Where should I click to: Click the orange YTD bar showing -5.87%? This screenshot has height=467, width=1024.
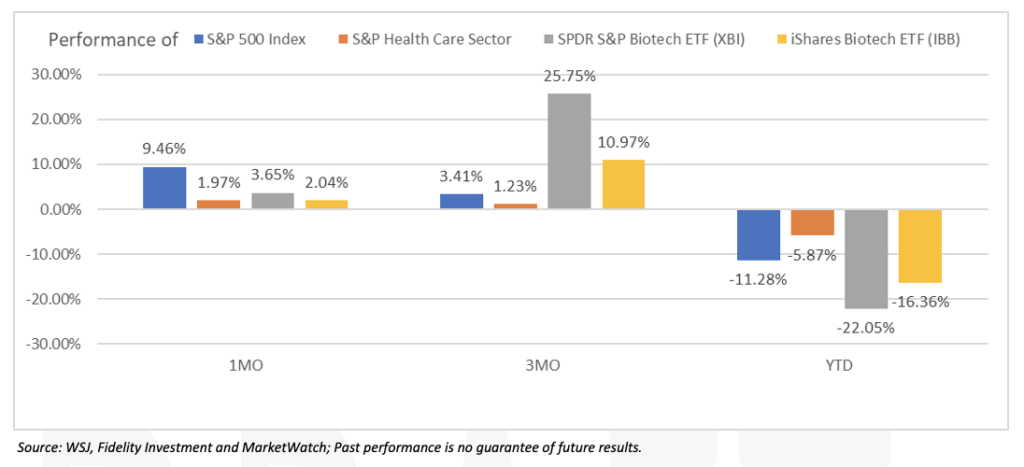(812, 222)
